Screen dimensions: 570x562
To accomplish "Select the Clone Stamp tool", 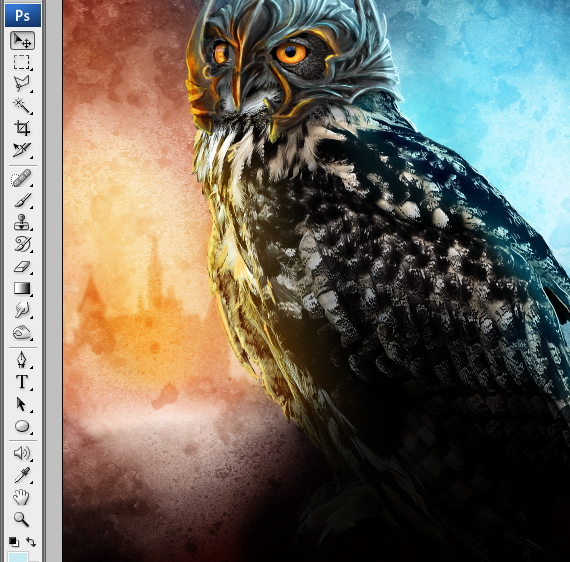I will click(22, 222).
